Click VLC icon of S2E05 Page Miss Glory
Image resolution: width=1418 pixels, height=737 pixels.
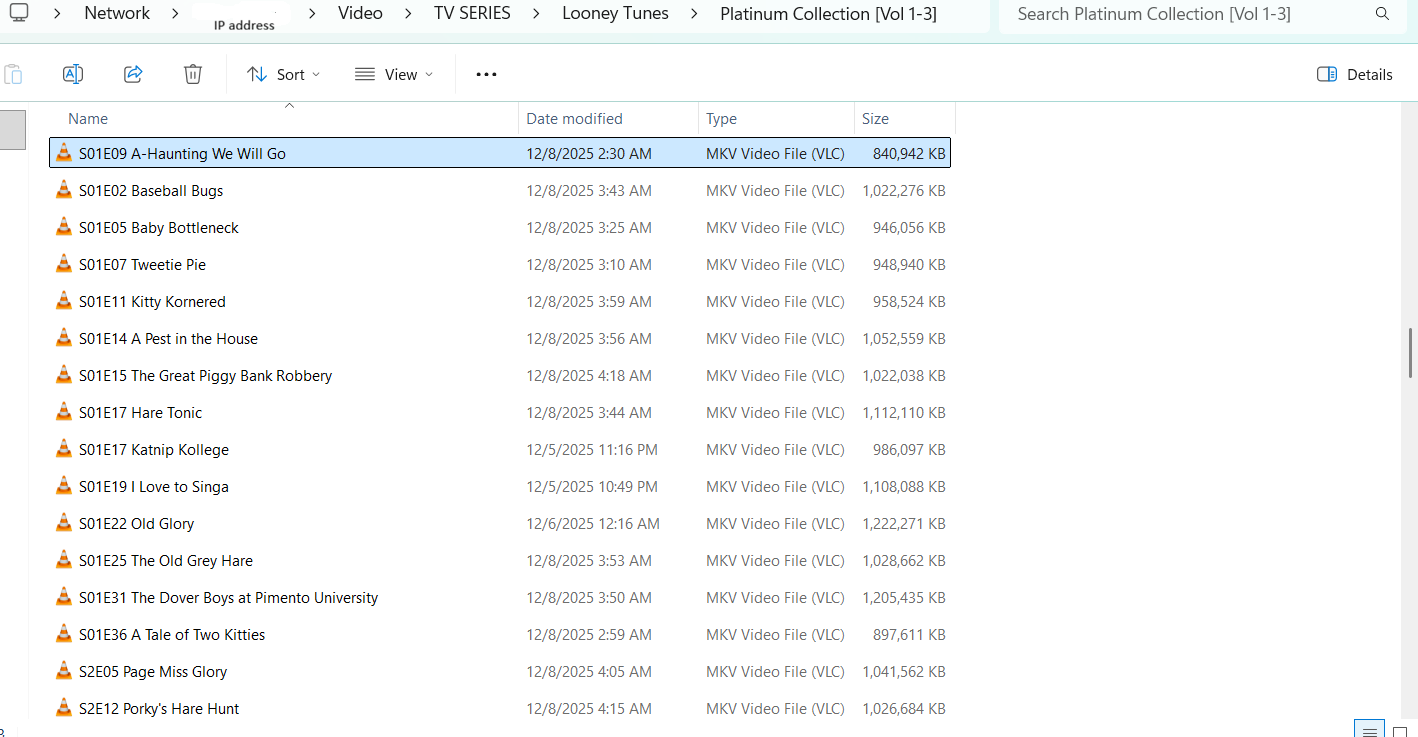pos(64,671)
